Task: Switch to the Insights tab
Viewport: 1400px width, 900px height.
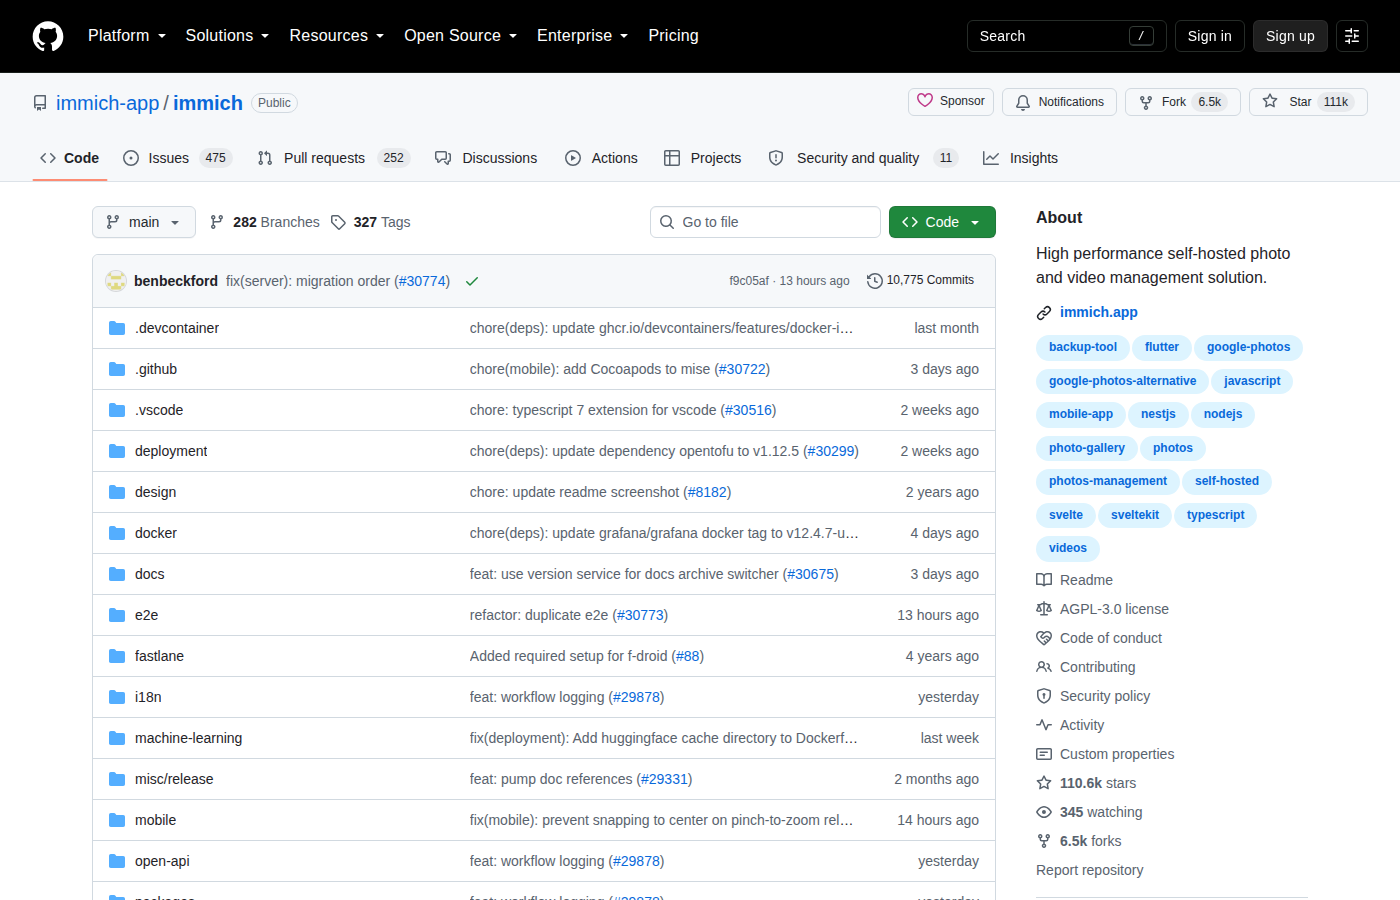Action: 1020,158
